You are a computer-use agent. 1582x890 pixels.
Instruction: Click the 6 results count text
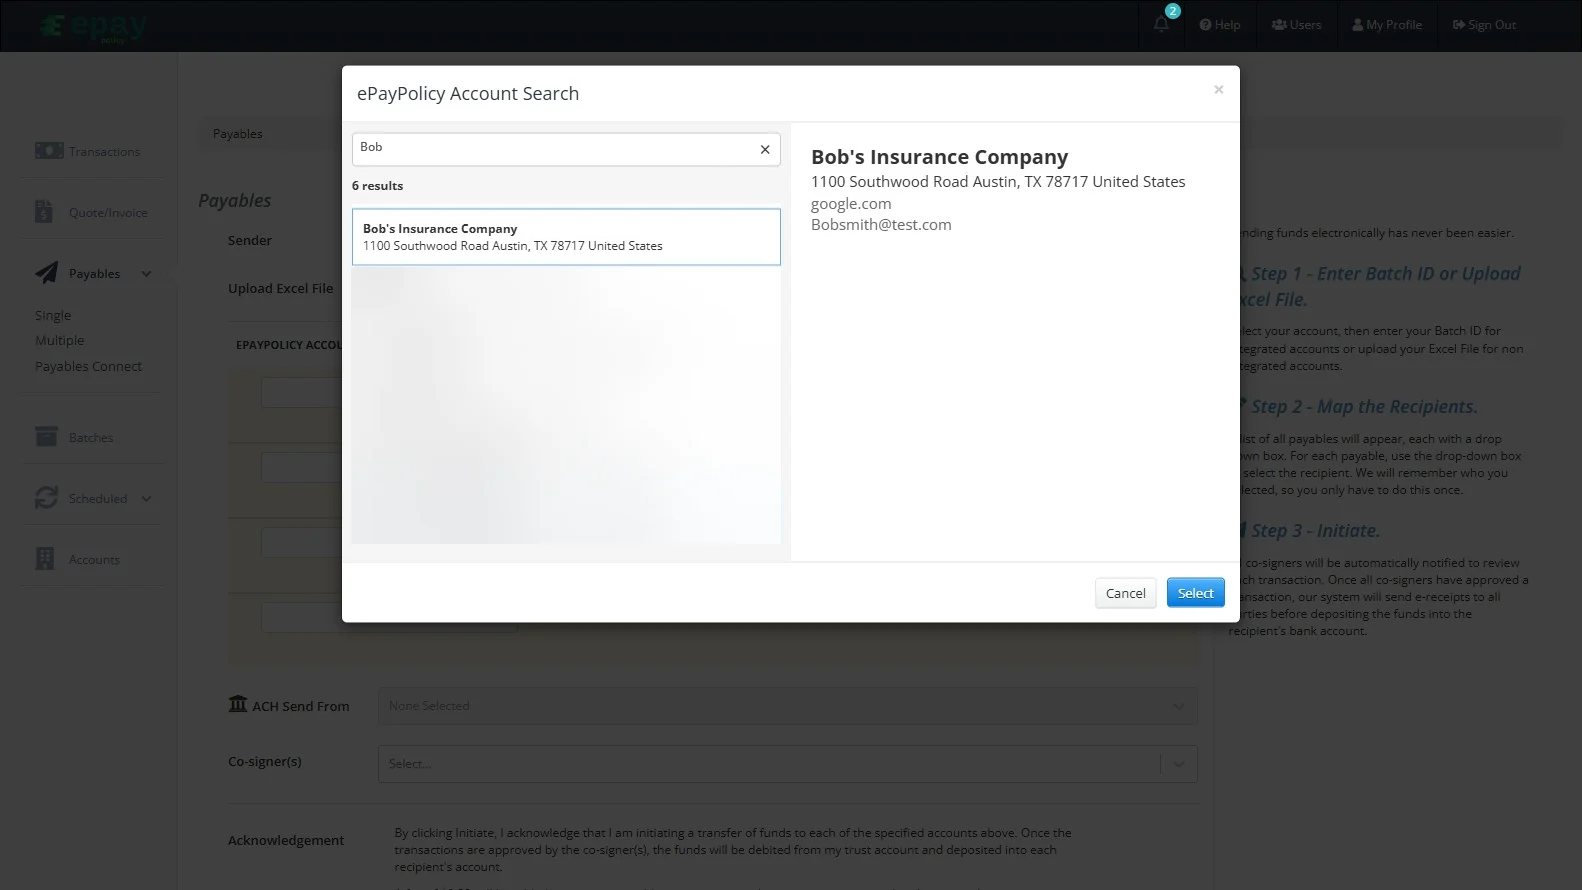tap(377, 186)
